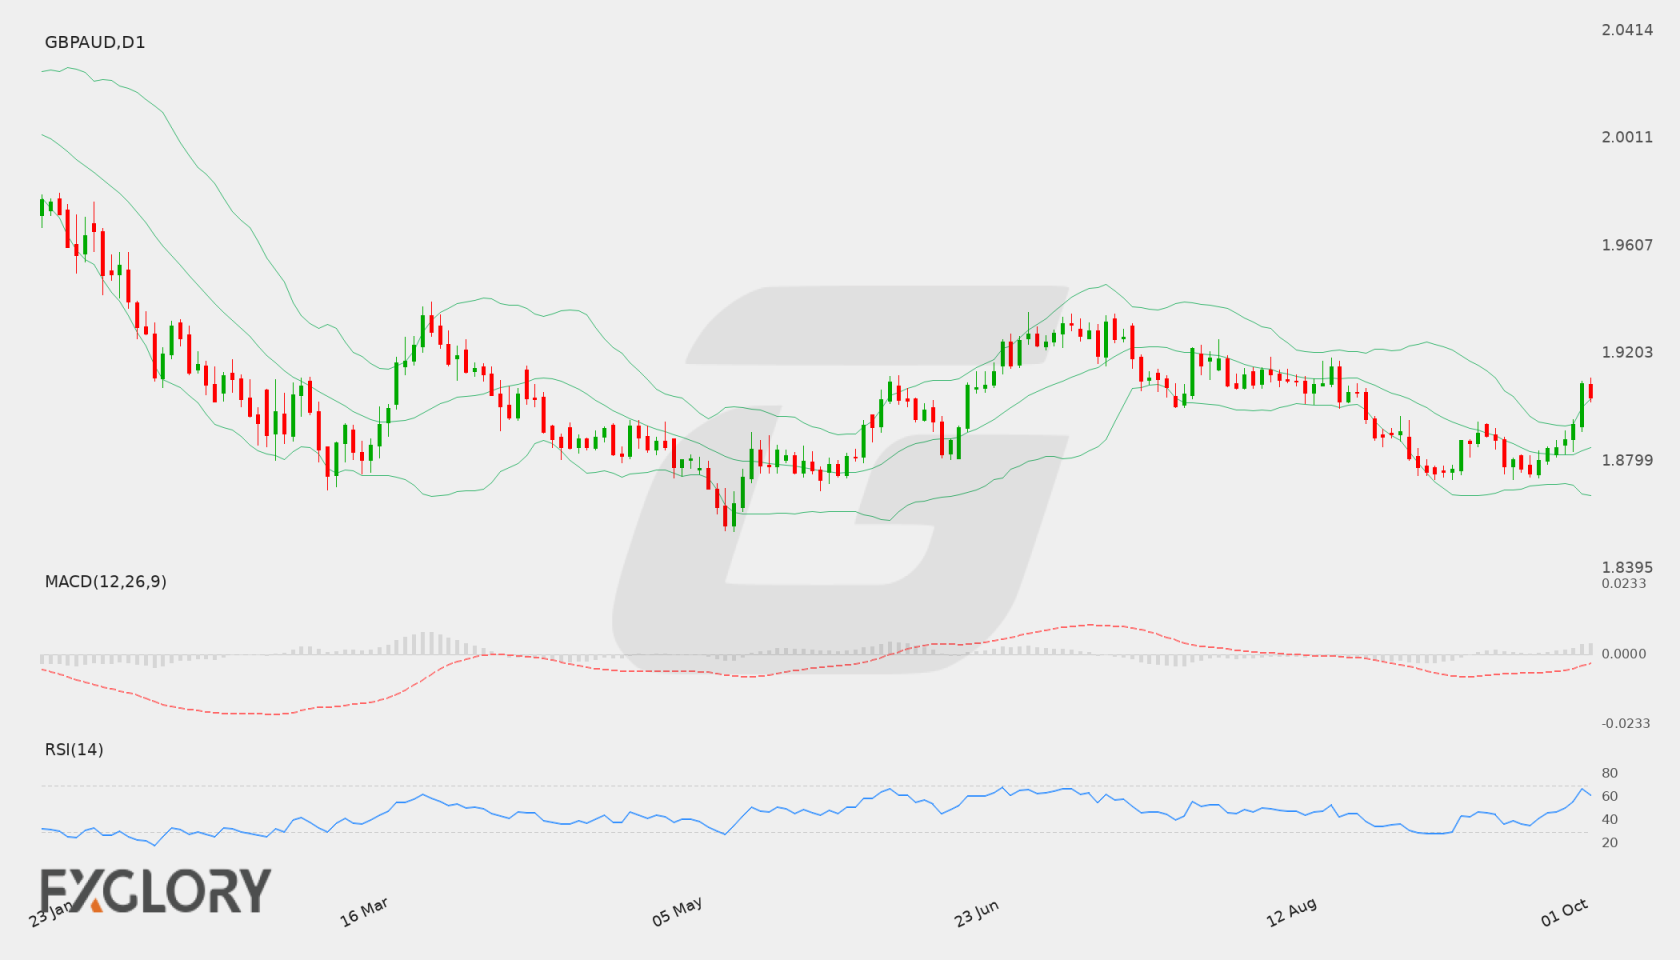This screenshot has height=960, width=1680.
Task: Click the MACD(12,26,9) indicator label
Action: point(106,581)
